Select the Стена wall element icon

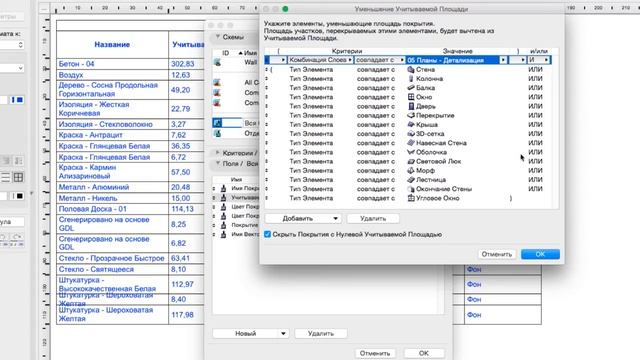point(411,69)
